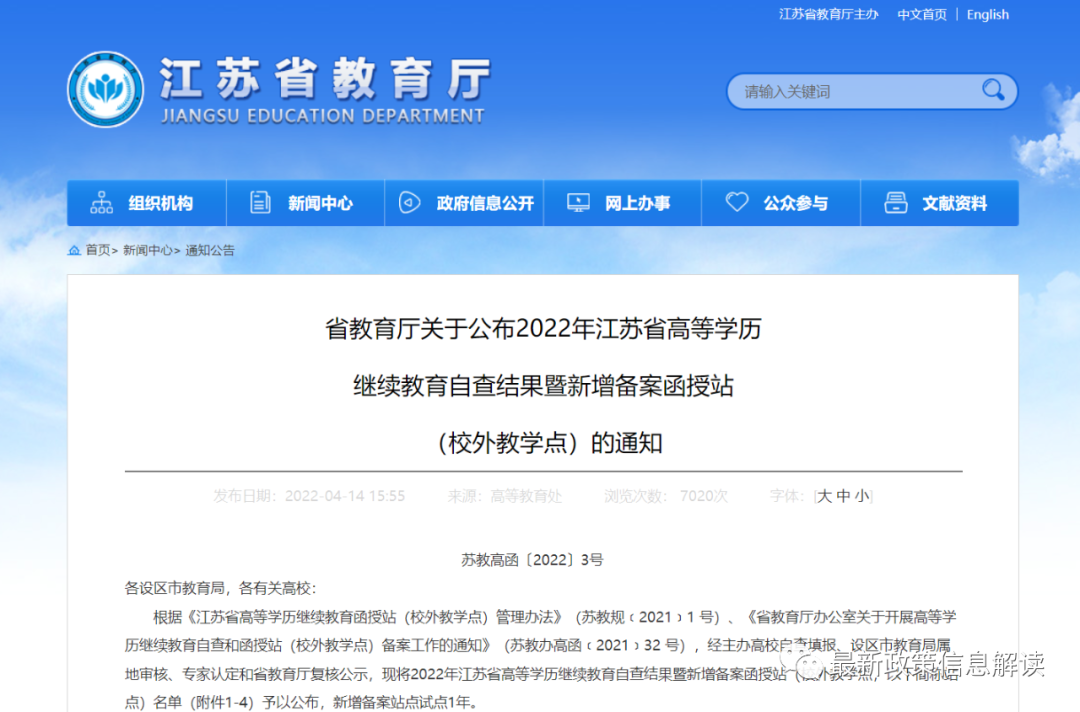
Task: Click the English language link
Action: (987, 14)
